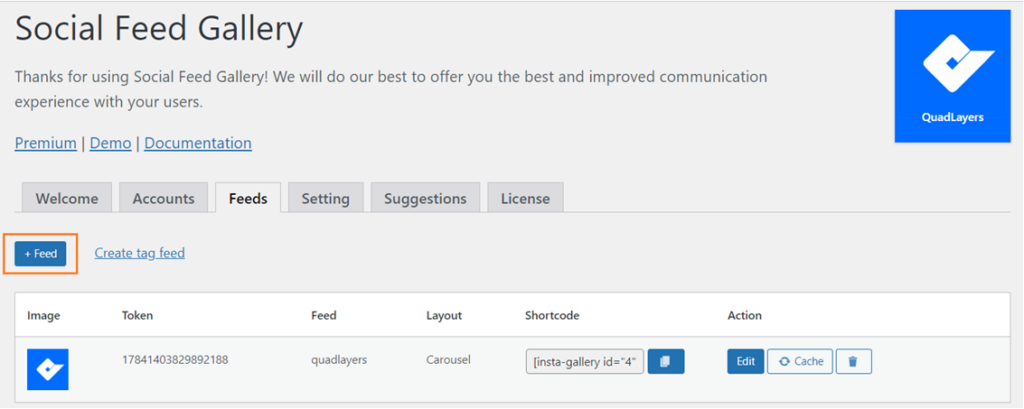
Task: Click the token number 17841403829892188
Action: coord(175,359)
